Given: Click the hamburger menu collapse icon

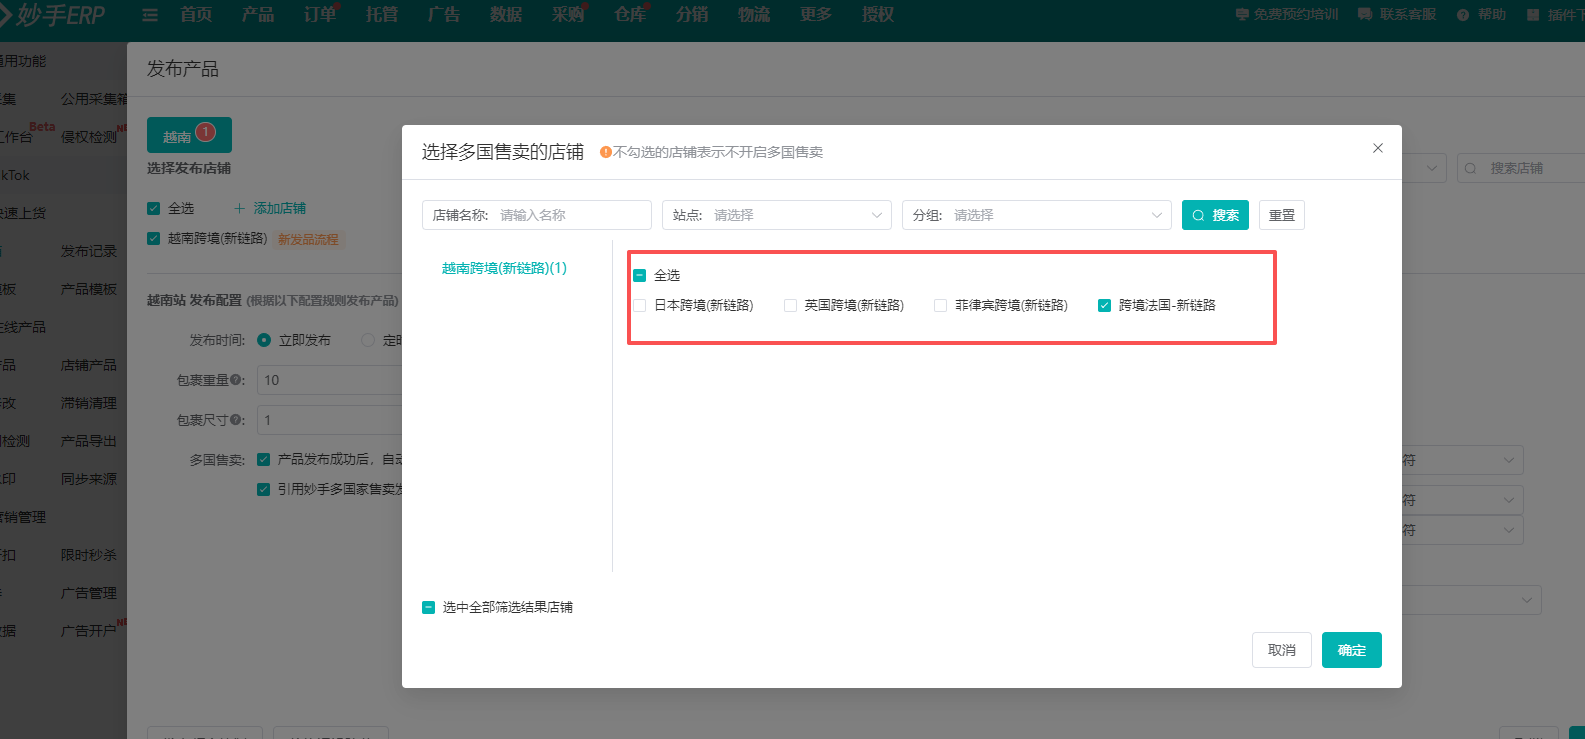Looking at the screenshot, I should [150, 15].
